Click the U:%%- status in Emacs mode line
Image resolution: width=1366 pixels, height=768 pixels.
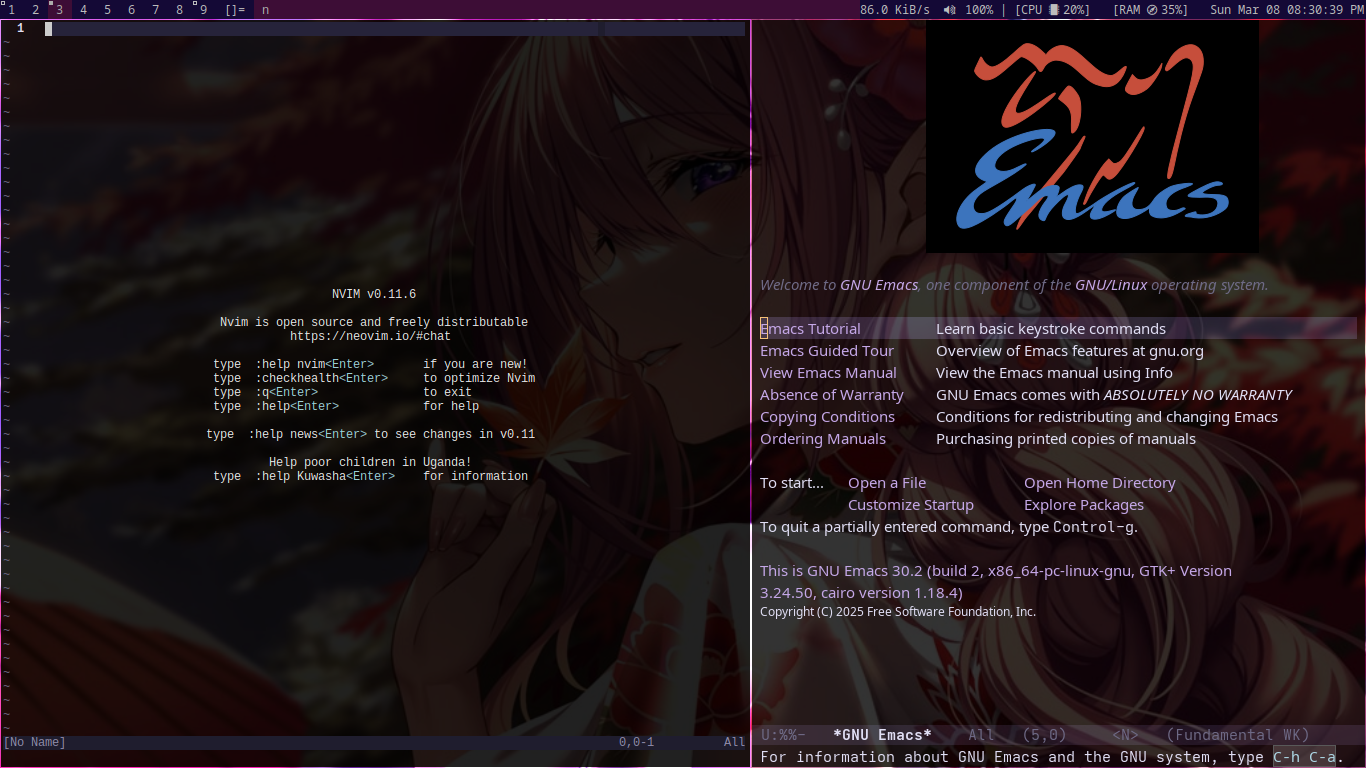[x=783, y=735]
